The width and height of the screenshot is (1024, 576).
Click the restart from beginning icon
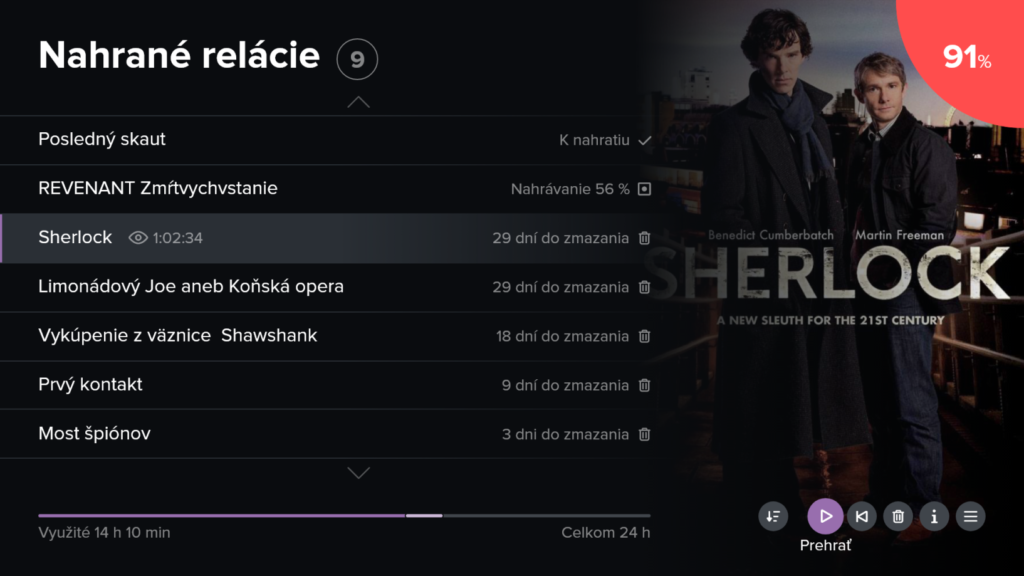861,516
